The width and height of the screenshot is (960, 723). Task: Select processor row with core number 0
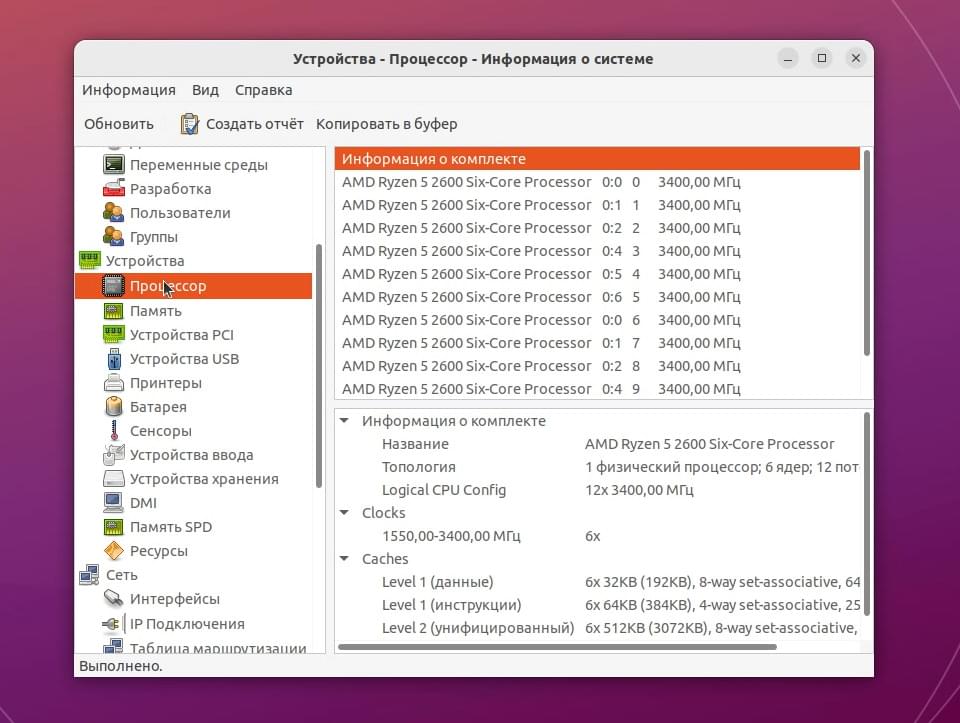pos(597,182)
